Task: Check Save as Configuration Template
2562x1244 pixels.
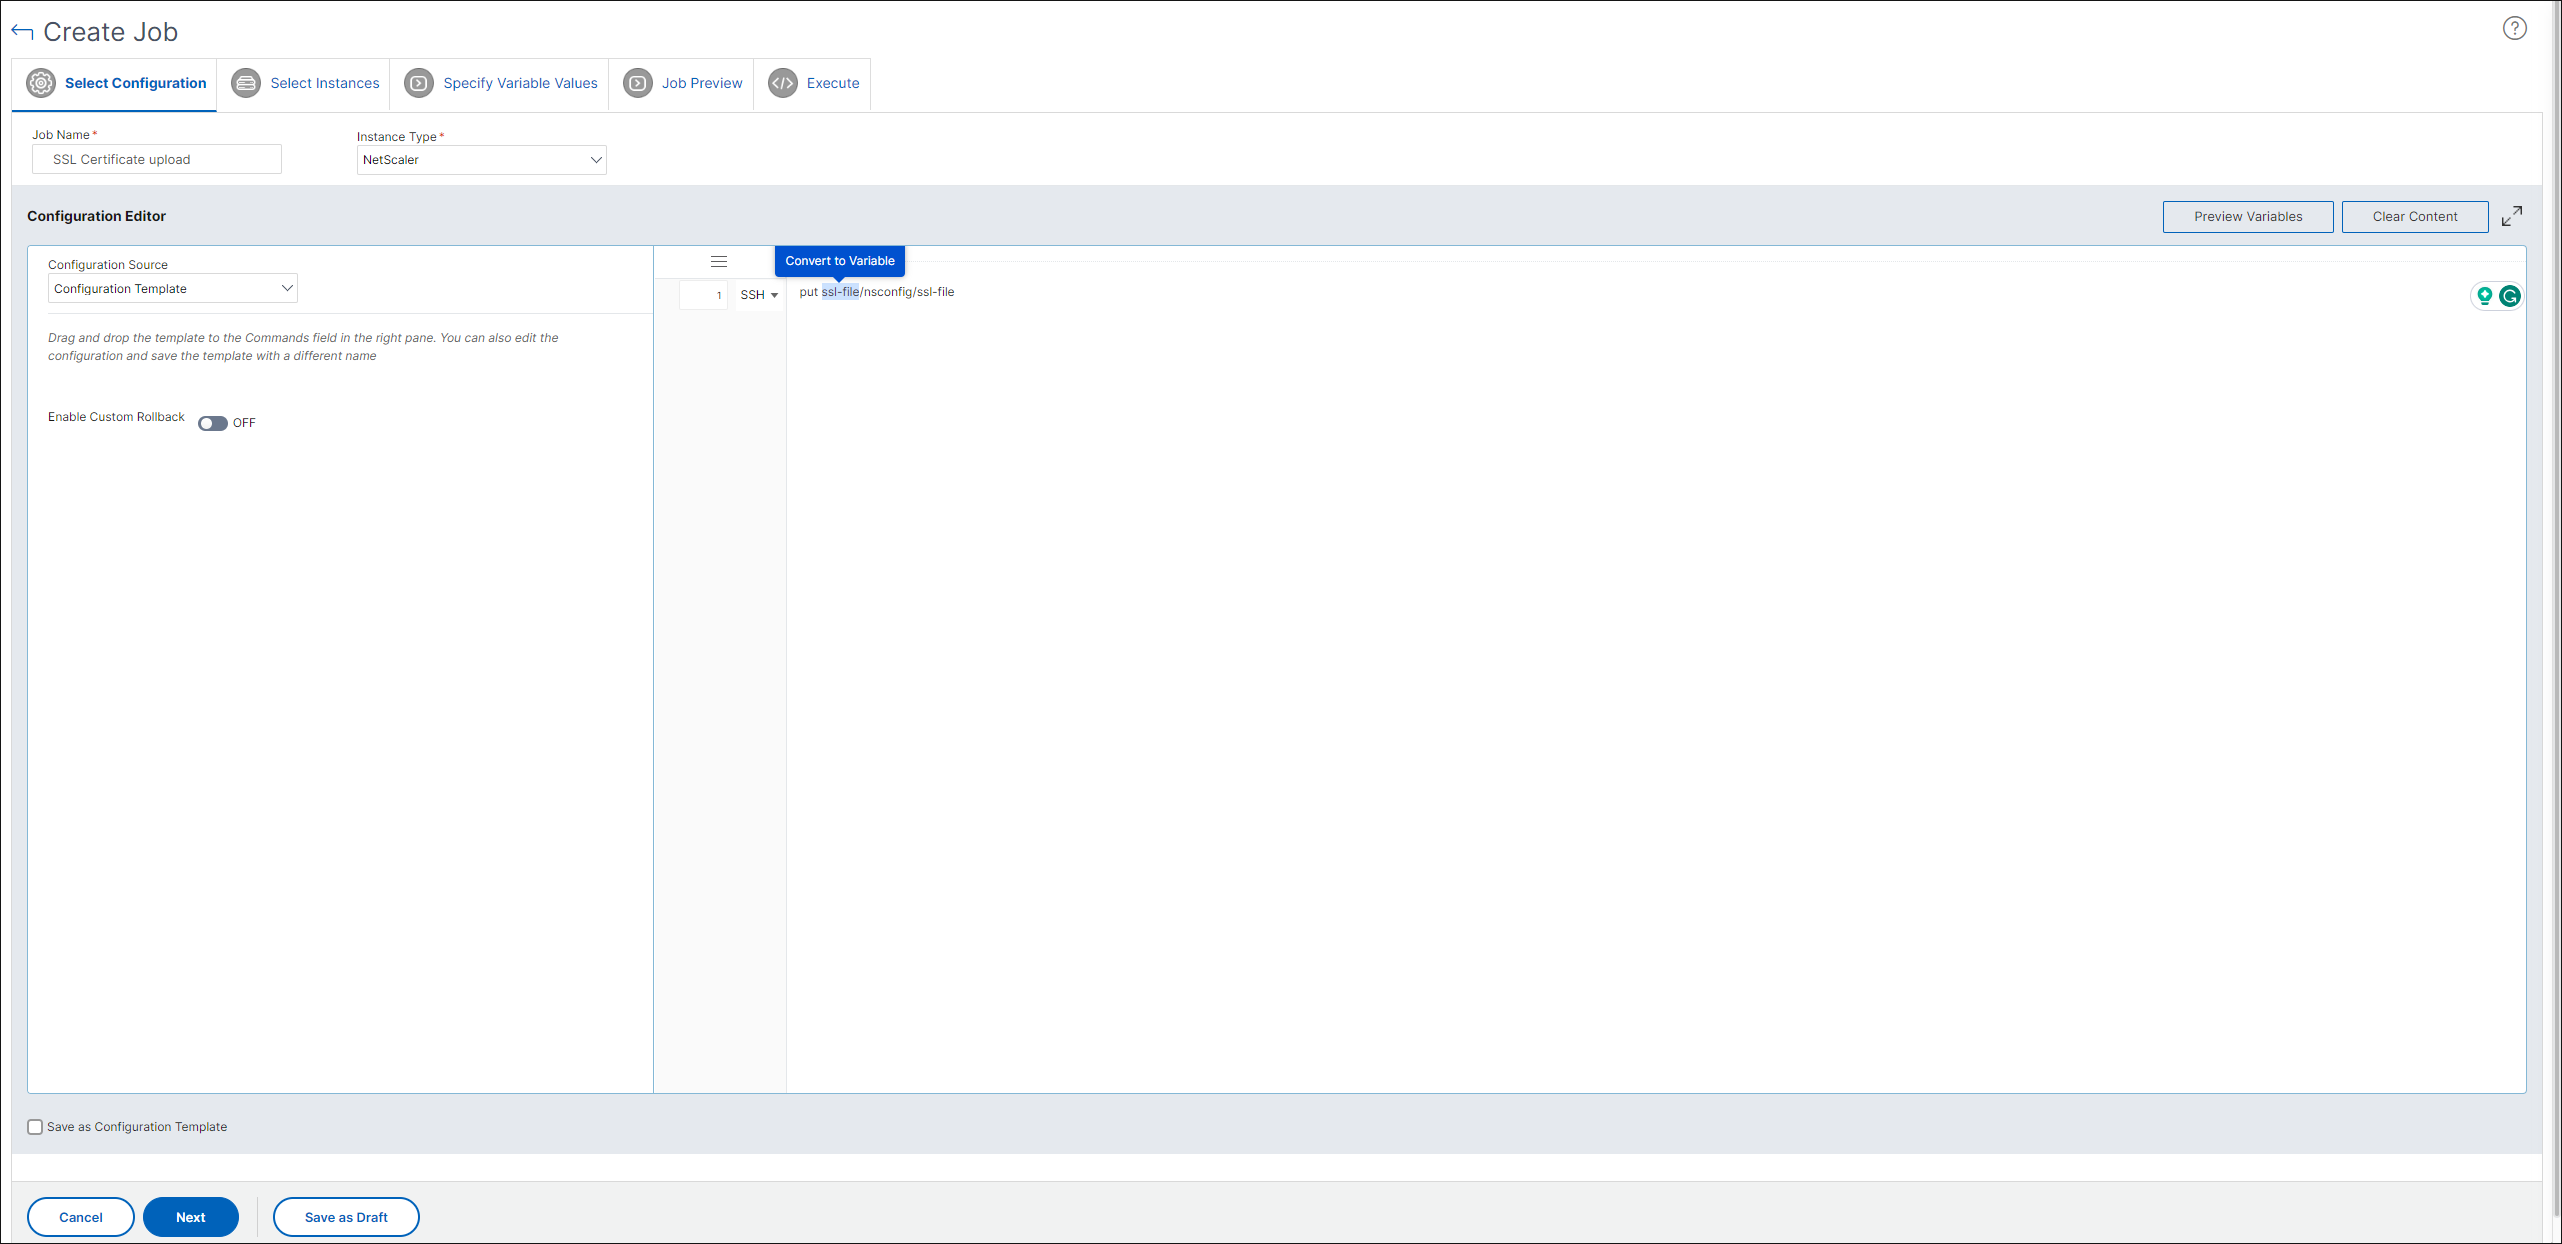Action: pyautogui.click(x=35, y=1127)
